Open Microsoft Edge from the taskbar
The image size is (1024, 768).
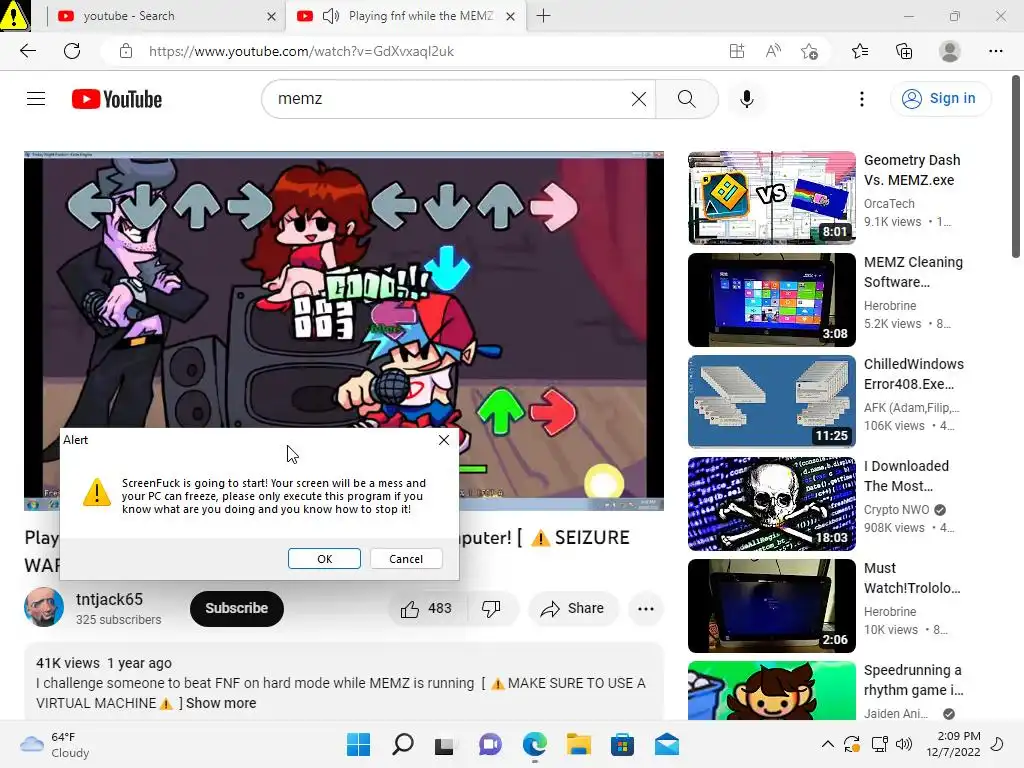[534, 744]
